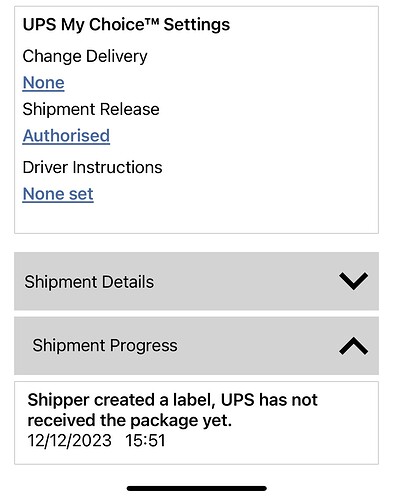Tap the Shipment Progress header label
The height and width of the screenshot is (499, 393).
click(x=105, y=345)
